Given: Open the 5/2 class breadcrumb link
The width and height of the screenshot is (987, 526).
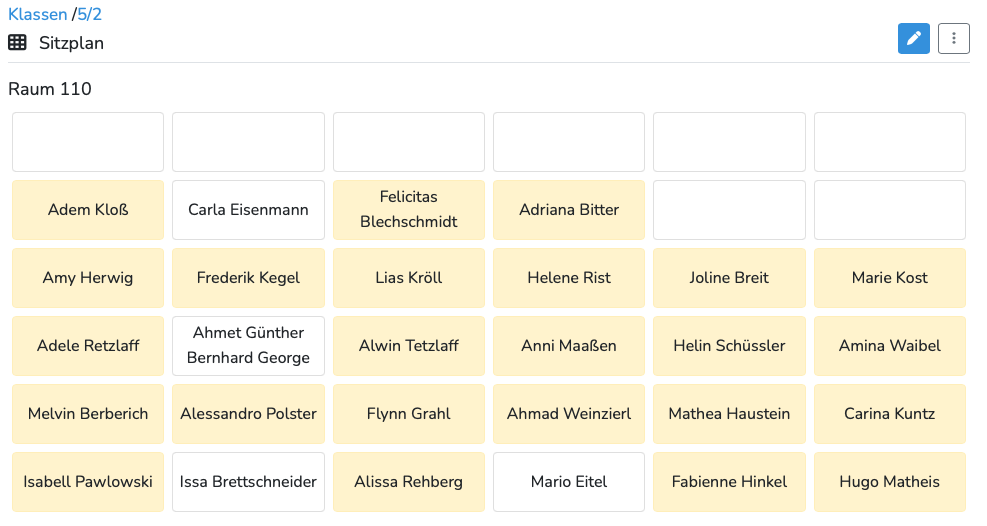Looking at the screenshot, I should point(89,14).
